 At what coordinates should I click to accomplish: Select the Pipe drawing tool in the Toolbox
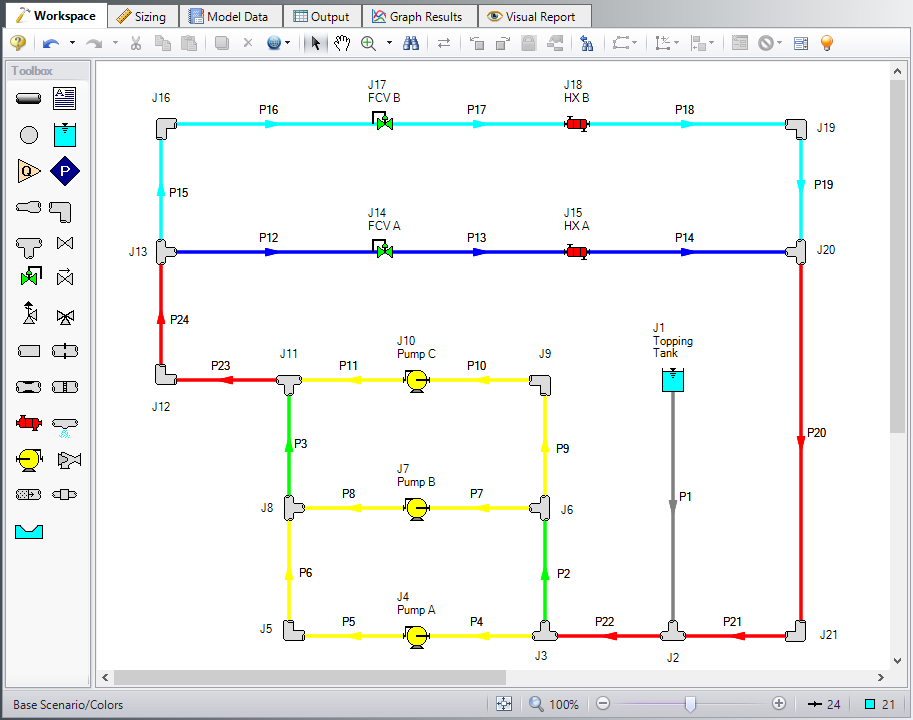(x=28, y=98)
